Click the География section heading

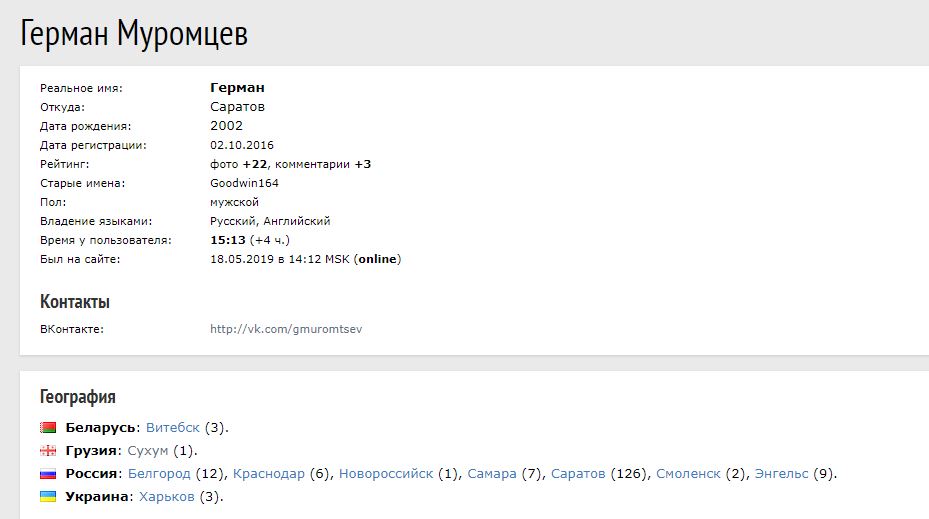pyautogui.click(x=78, y=397)
